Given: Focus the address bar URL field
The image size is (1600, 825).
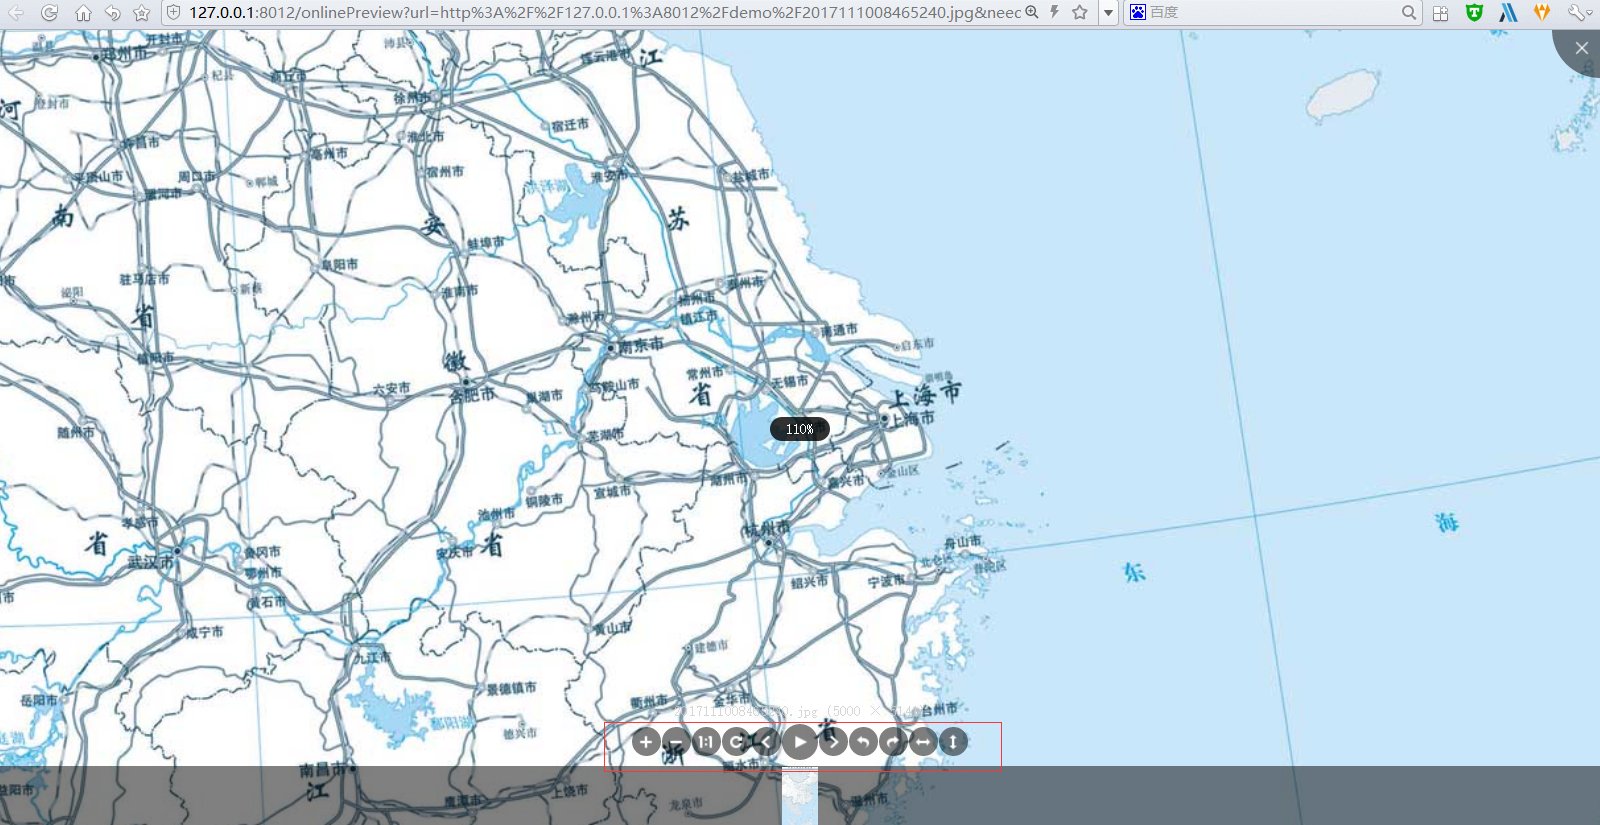Looking at the screenshot, I should tap(604, 13).
